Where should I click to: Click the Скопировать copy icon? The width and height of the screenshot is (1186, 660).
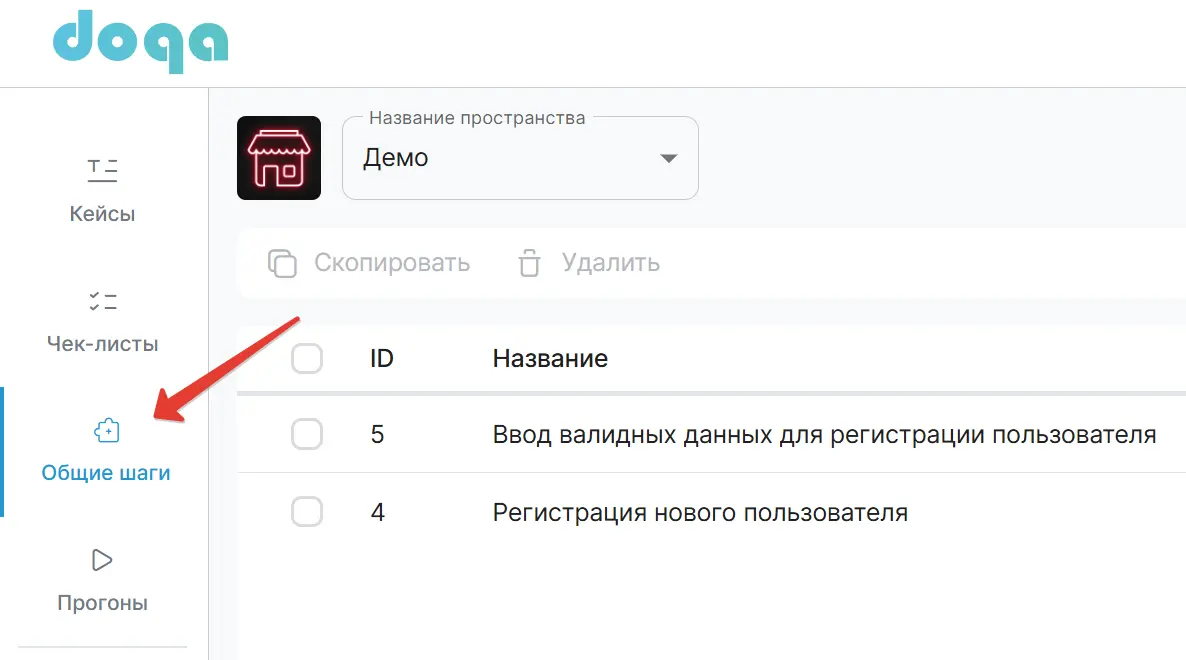pos(282,263)
